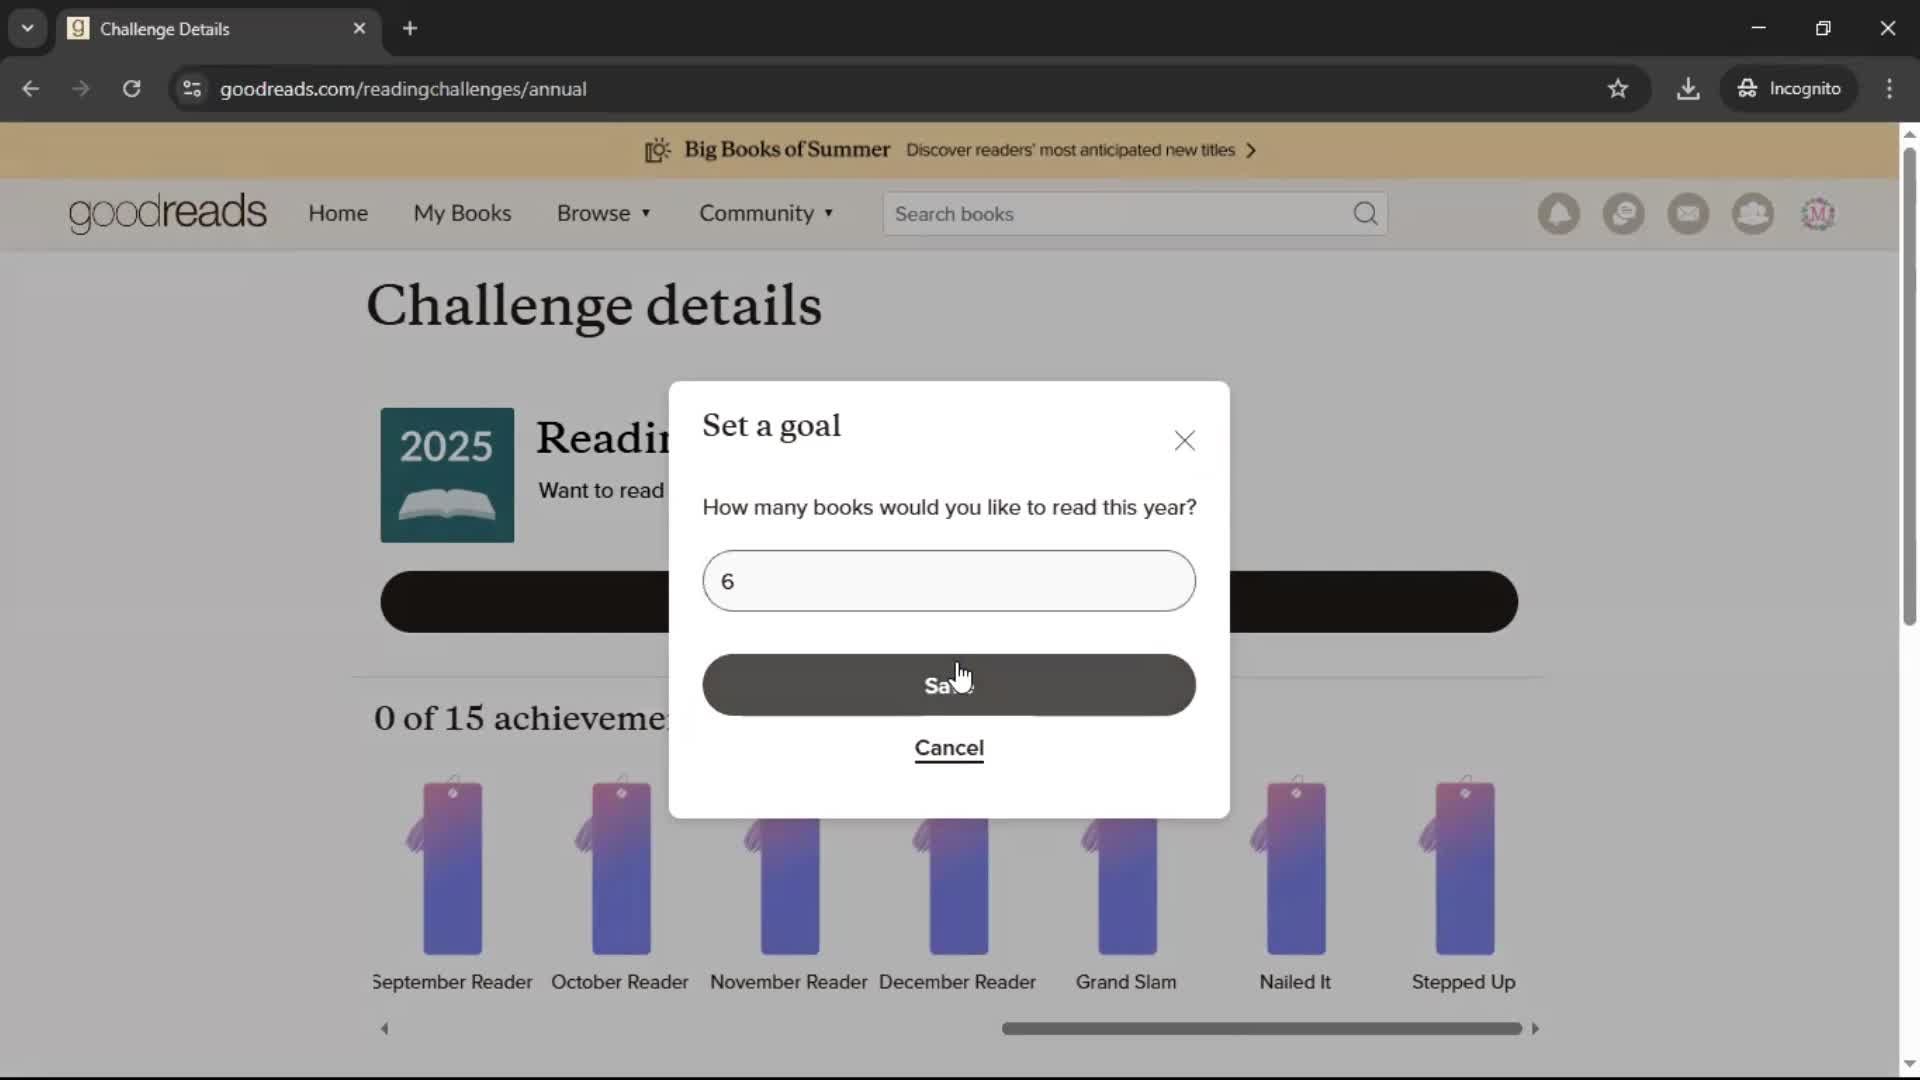The width and height of the screenshot is (1920, 1080).
Task: Cancel the goal setting dialog
Action: [949, 748]
